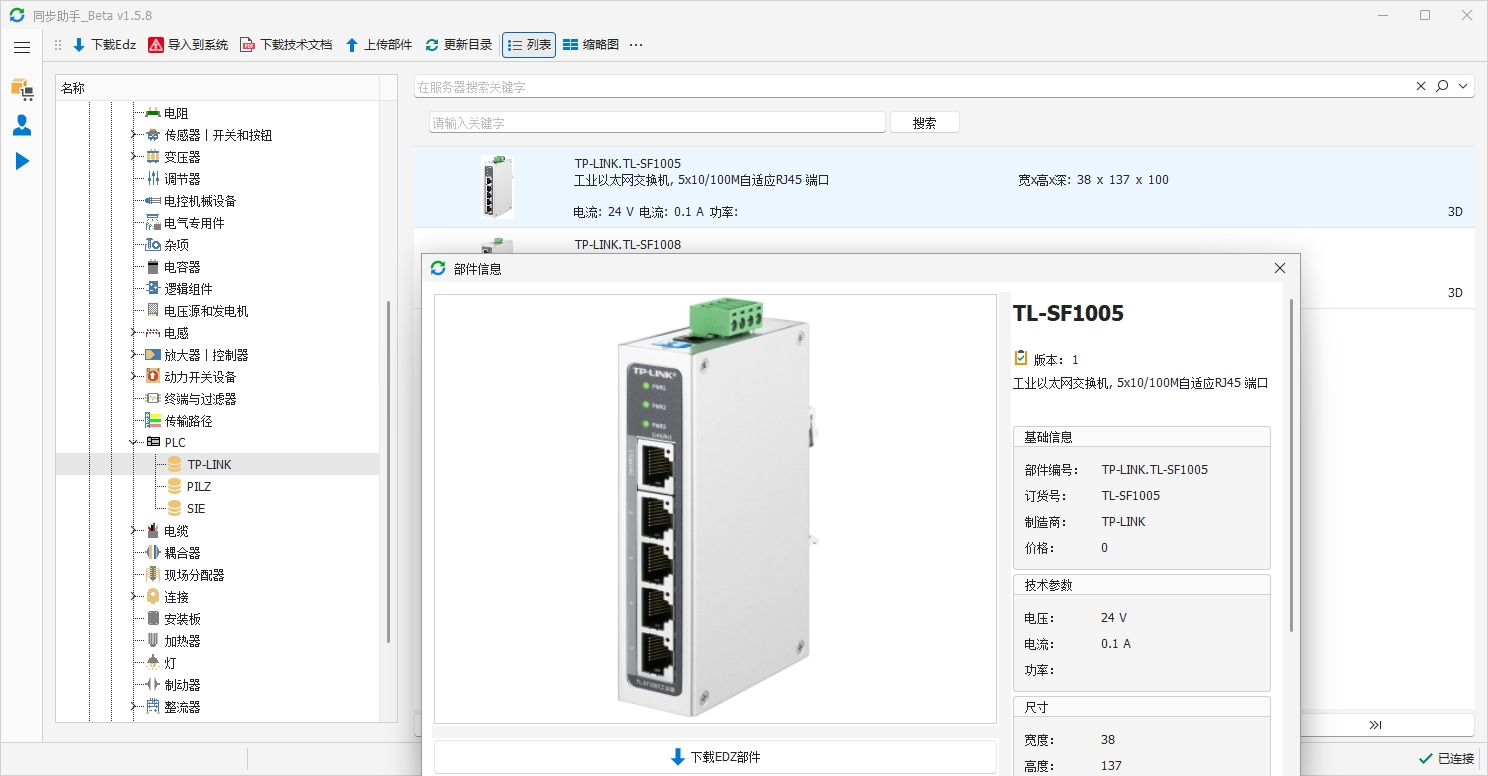Open the parts library sidebar icon
The height and width of the screenshot is (776, 1488).
click(22, 89)
